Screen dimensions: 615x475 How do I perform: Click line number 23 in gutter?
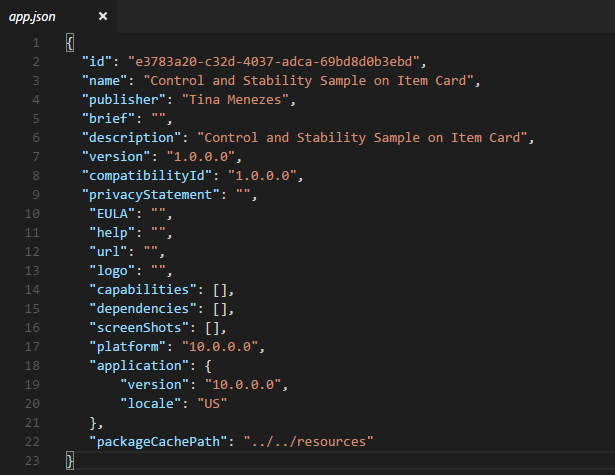(32, 460)
